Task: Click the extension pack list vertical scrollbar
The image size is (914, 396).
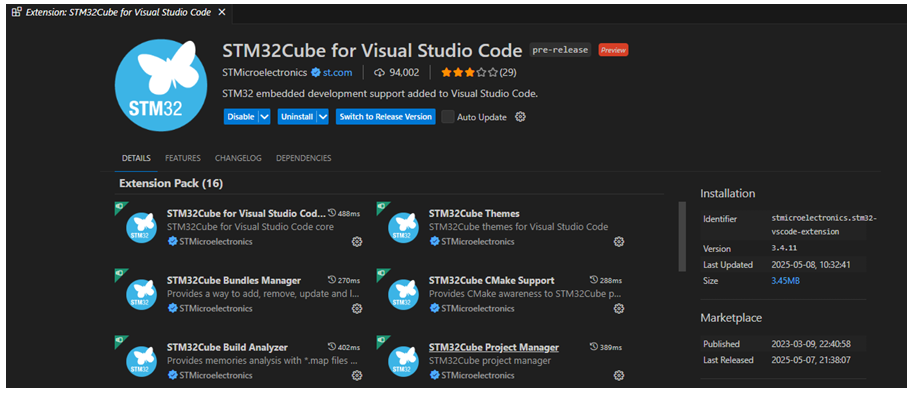Action: click(x=682, y=236)
